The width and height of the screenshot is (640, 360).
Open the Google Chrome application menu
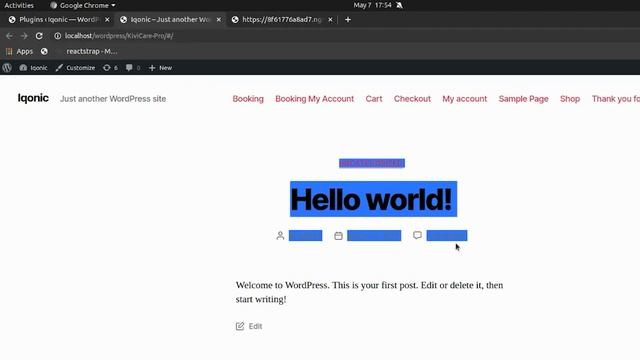(83, 5)
